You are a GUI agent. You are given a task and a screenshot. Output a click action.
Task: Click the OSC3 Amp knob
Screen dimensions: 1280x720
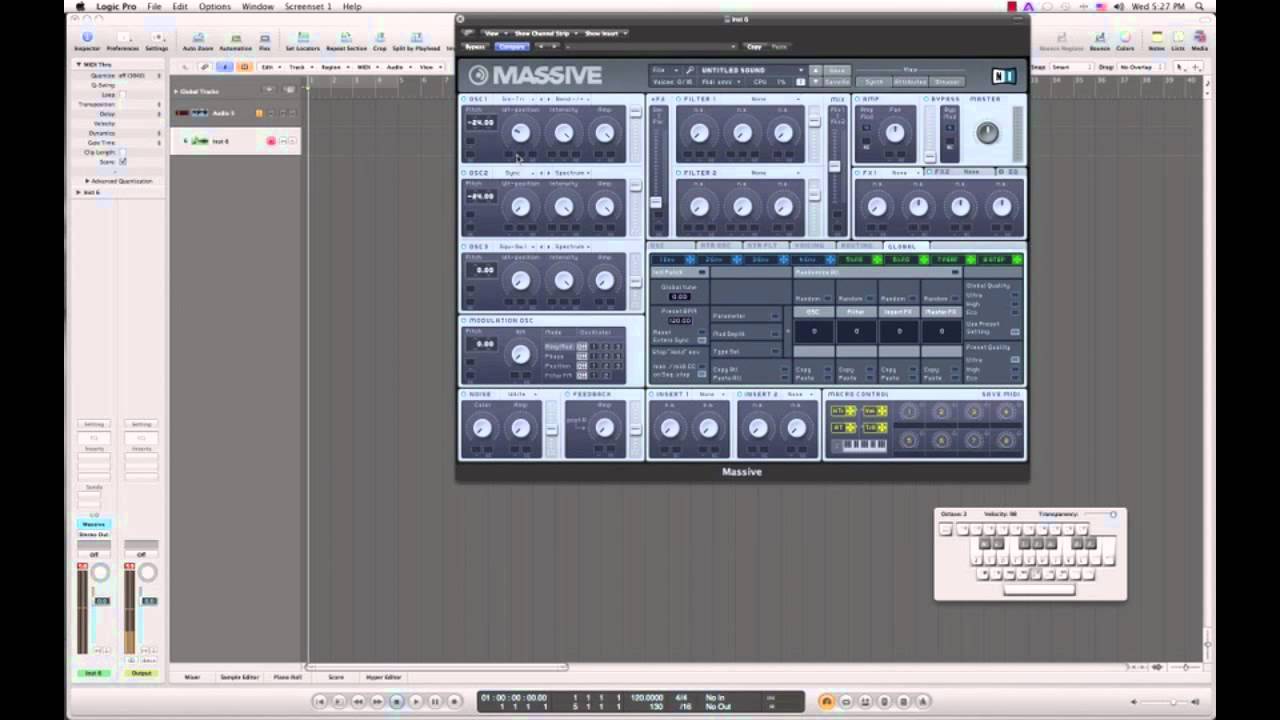(x=604, y=281)
